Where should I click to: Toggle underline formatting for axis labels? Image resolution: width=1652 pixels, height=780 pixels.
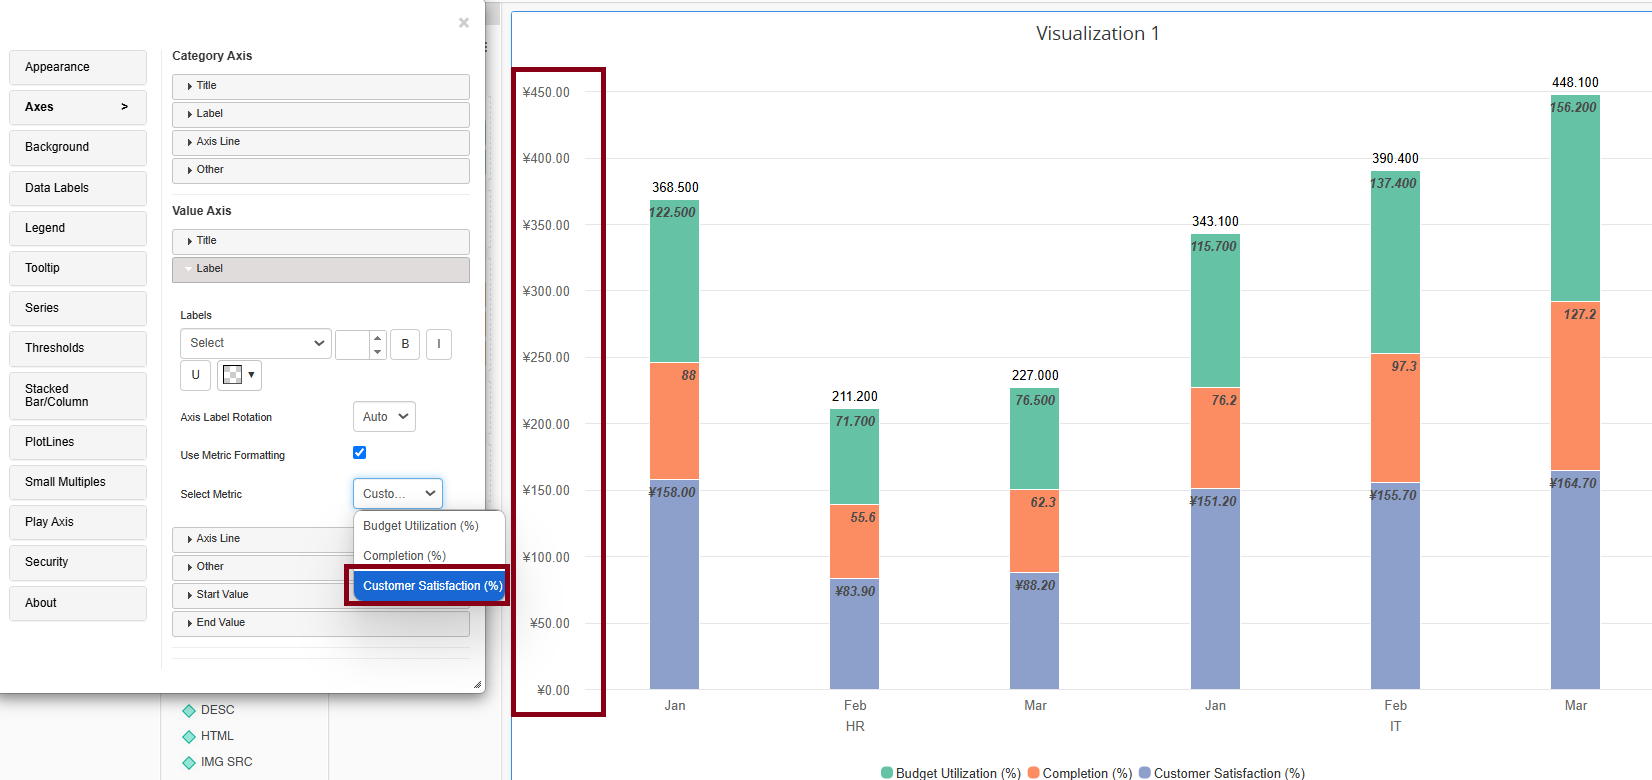click(195, 375)
